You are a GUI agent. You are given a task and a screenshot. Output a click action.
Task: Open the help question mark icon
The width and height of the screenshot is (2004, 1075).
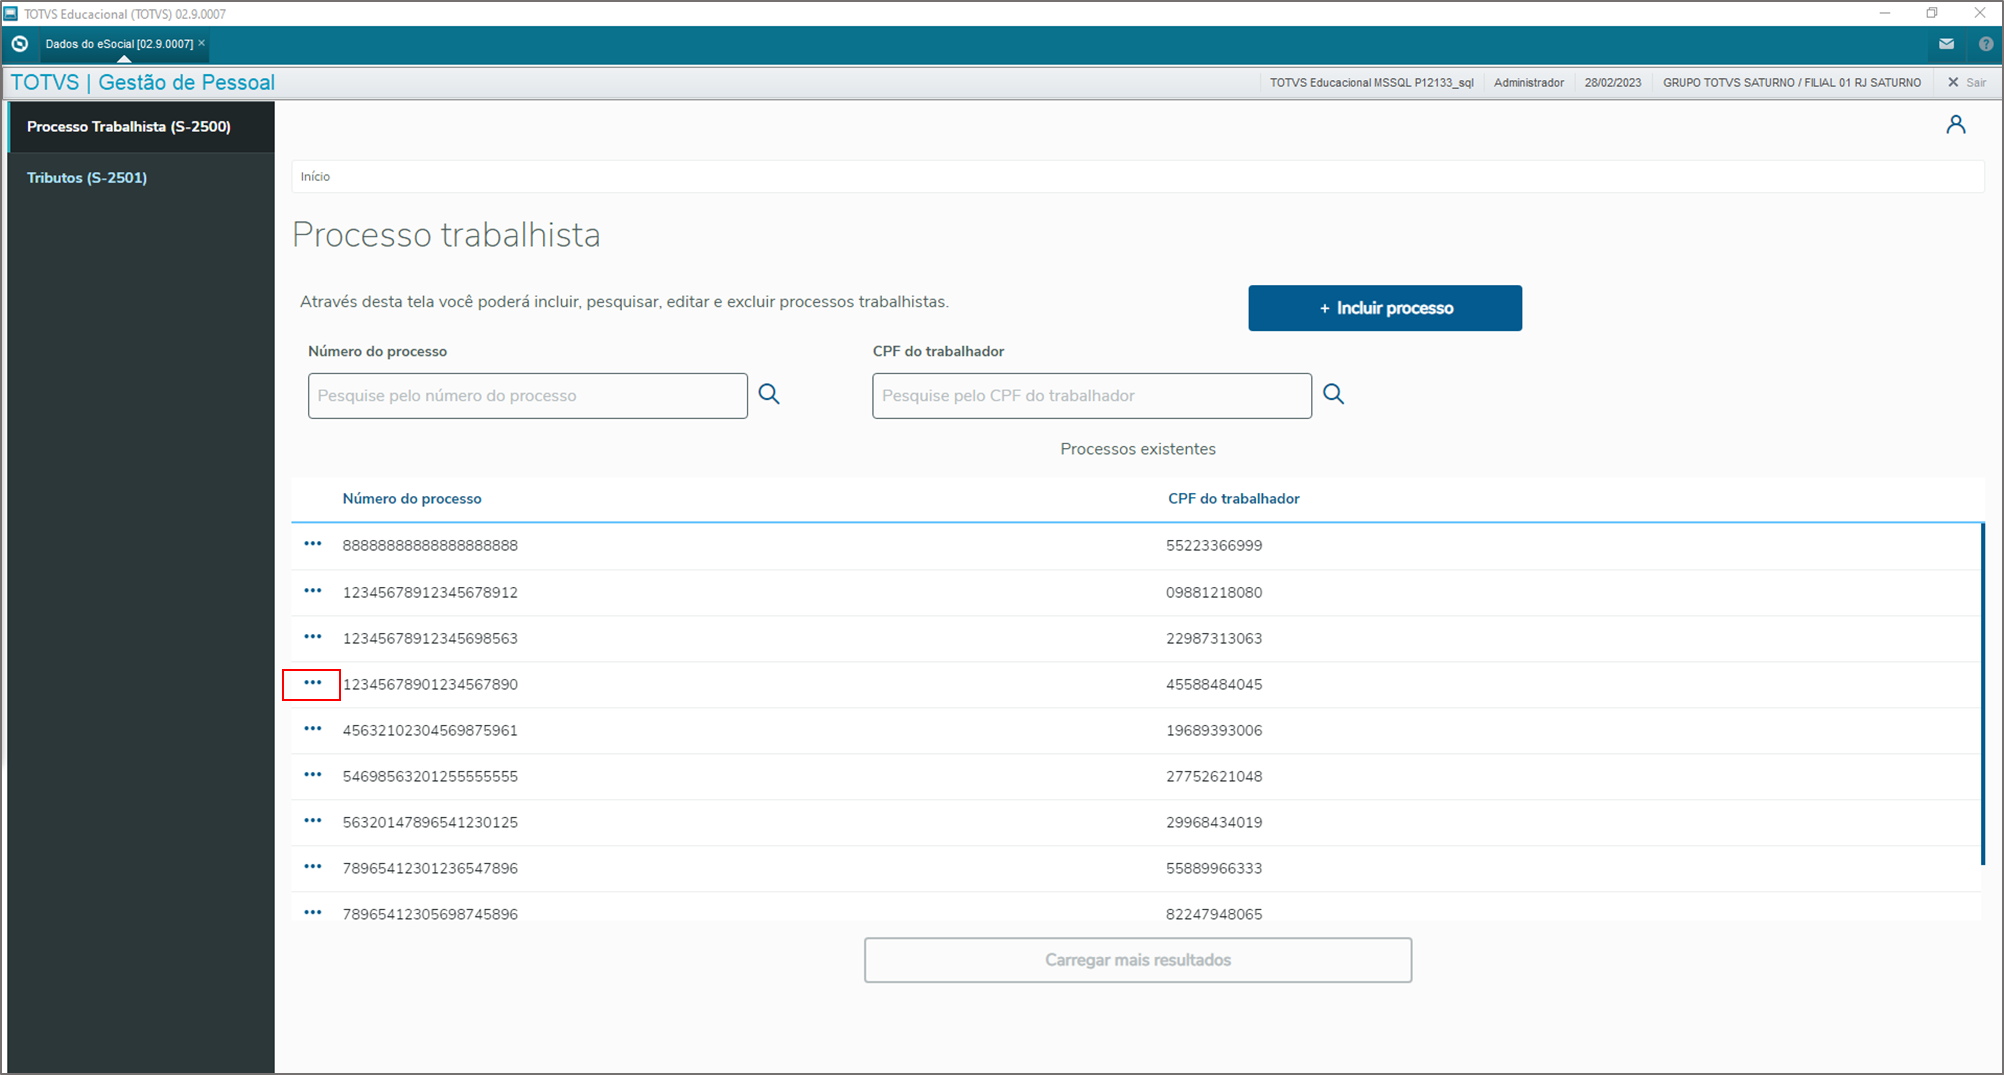1985,44
